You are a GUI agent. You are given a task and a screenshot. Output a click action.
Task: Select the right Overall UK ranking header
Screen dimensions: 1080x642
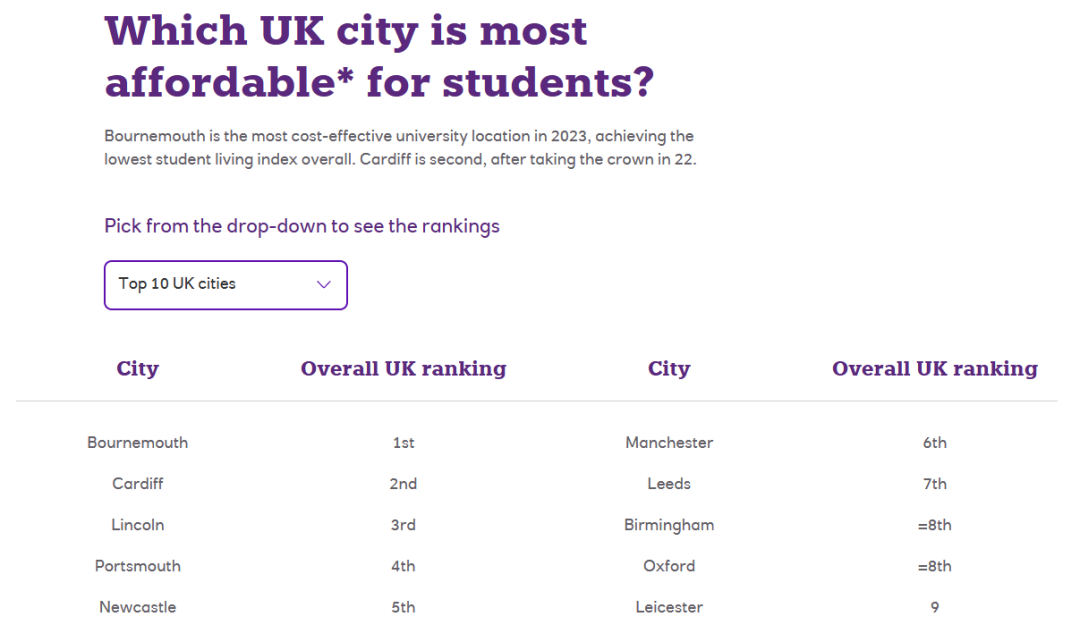tap(934, 369)
